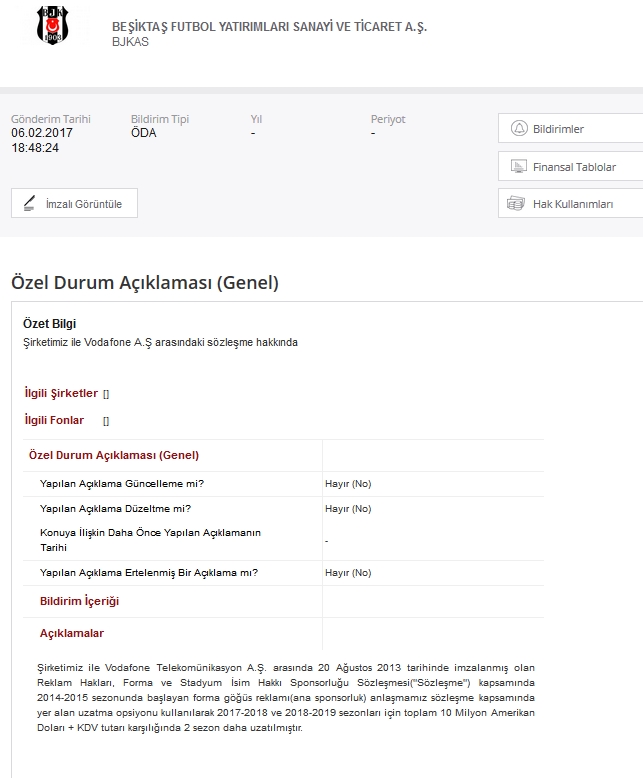Click the bell icon beside Bildirimler
This screenshot has width=643, height=778.
coord(518,129)
